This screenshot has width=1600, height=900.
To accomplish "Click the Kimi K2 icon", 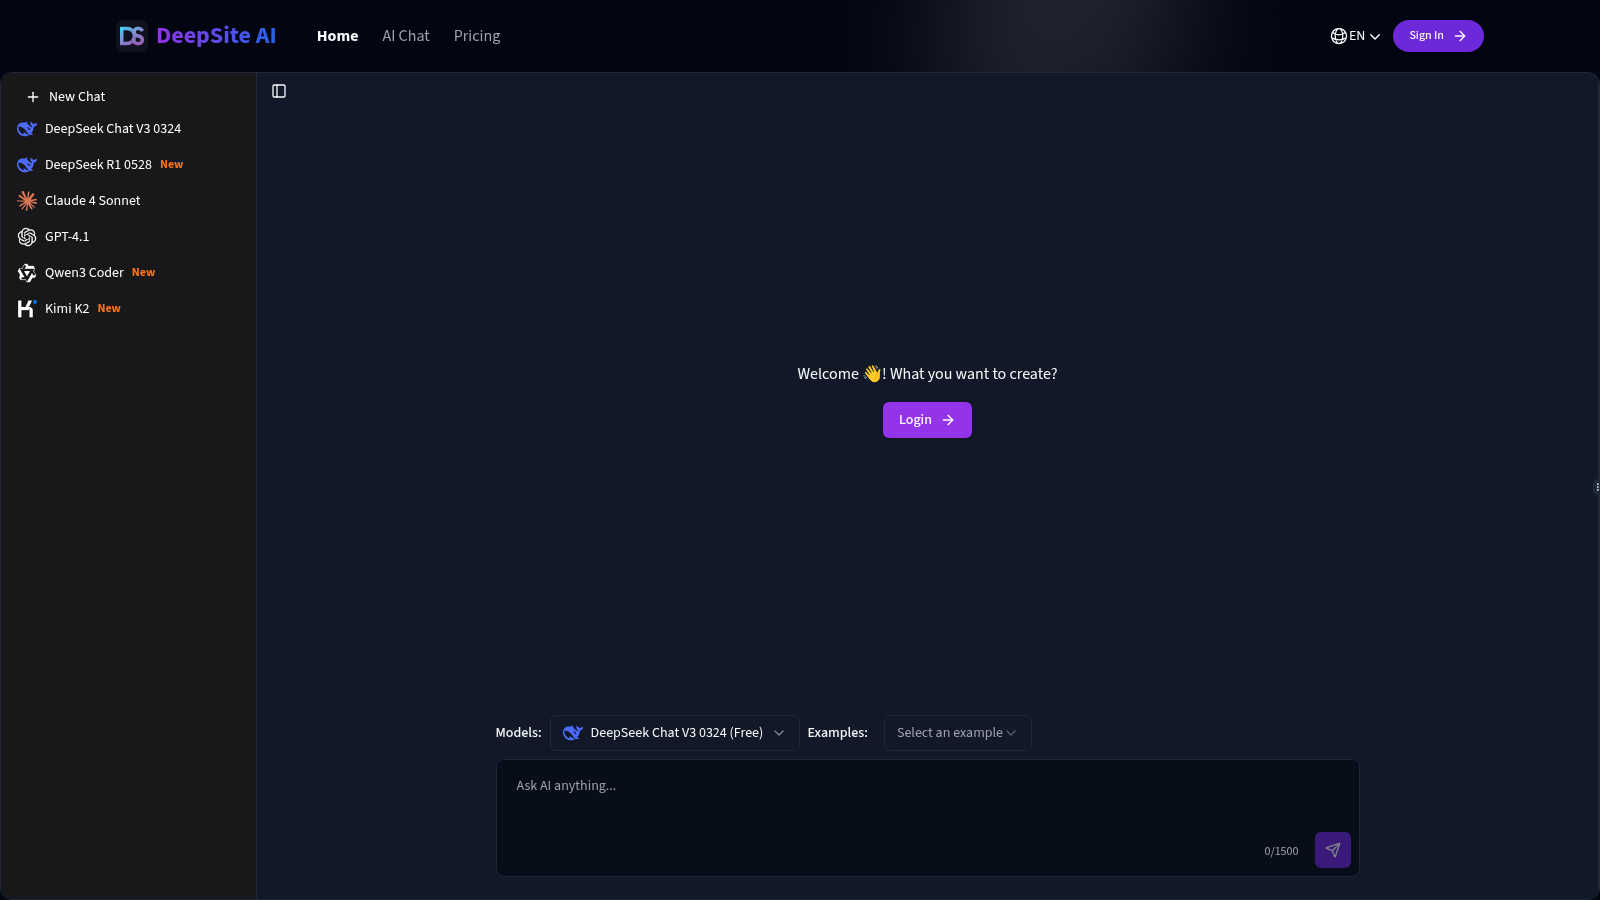I will point(27,309).
